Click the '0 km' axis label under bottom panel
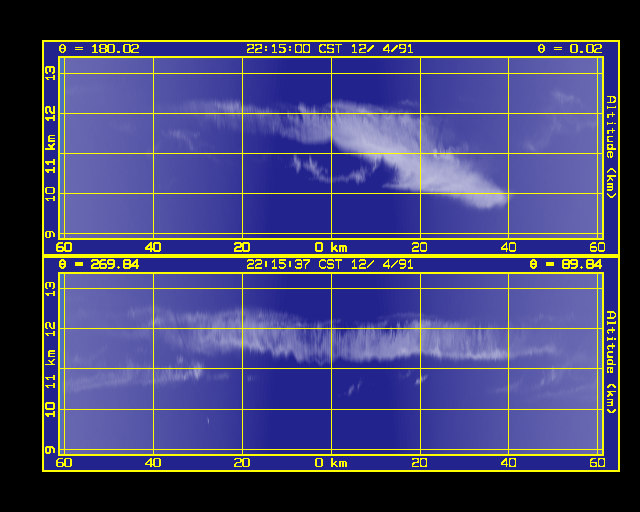This screenshot has height=512, width=640. [x=331, y=463]
